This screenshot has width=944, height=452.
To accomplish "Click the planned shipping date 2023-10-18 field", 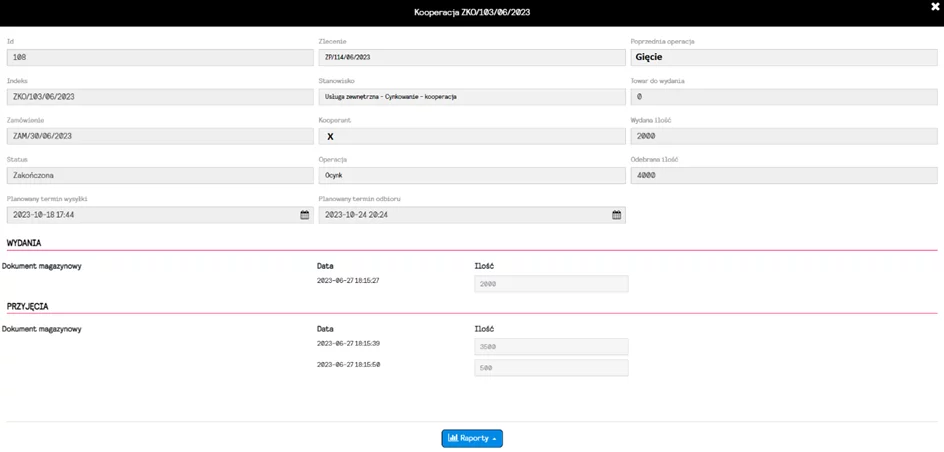I will pos(160,215).
